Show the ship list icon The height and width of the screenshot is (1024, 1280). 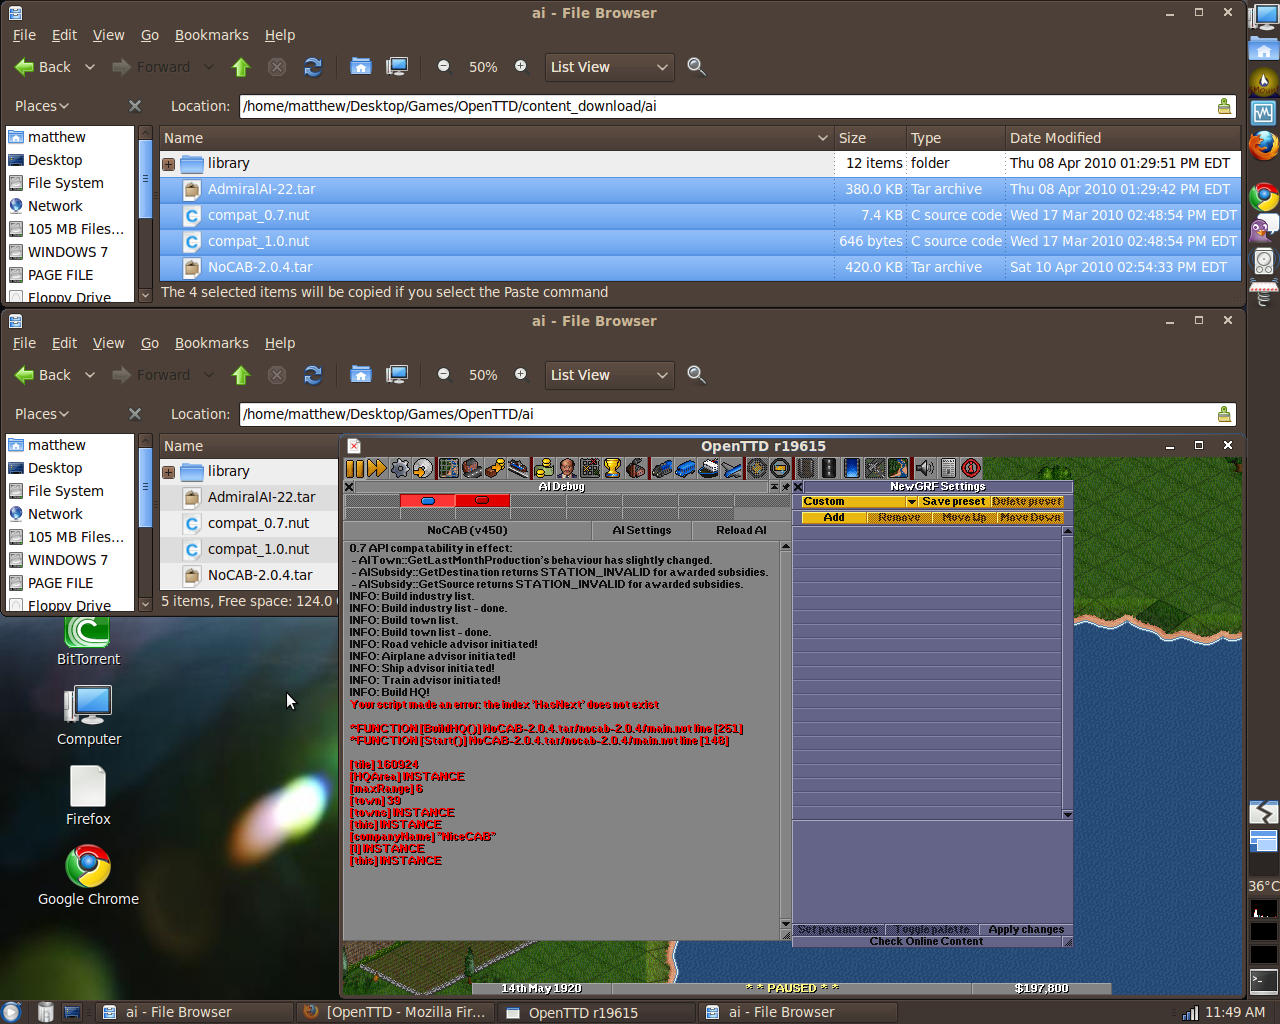[709, 468]
